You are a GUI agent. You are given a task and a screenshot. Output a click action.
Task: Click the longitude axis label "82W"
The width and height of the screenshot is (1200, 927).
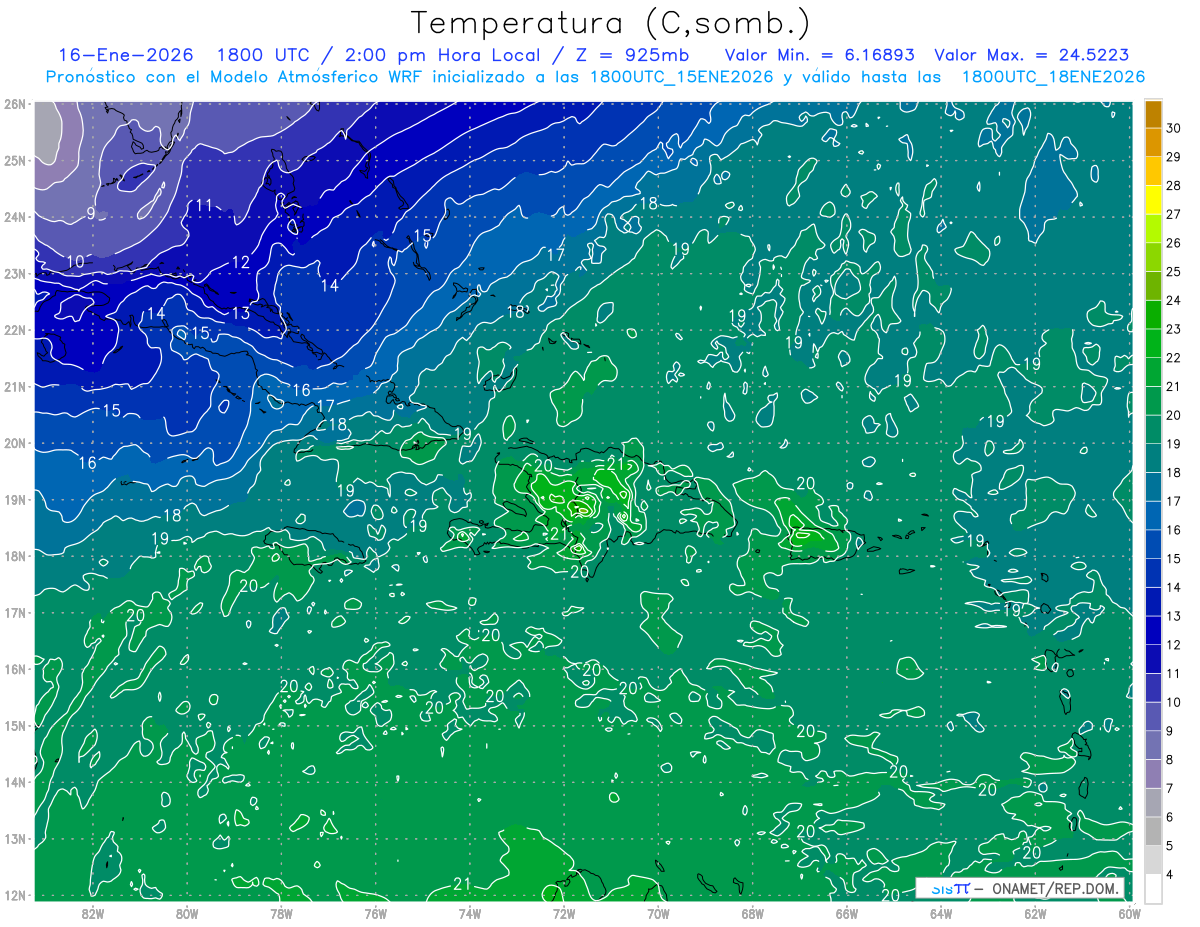point(93,912)
